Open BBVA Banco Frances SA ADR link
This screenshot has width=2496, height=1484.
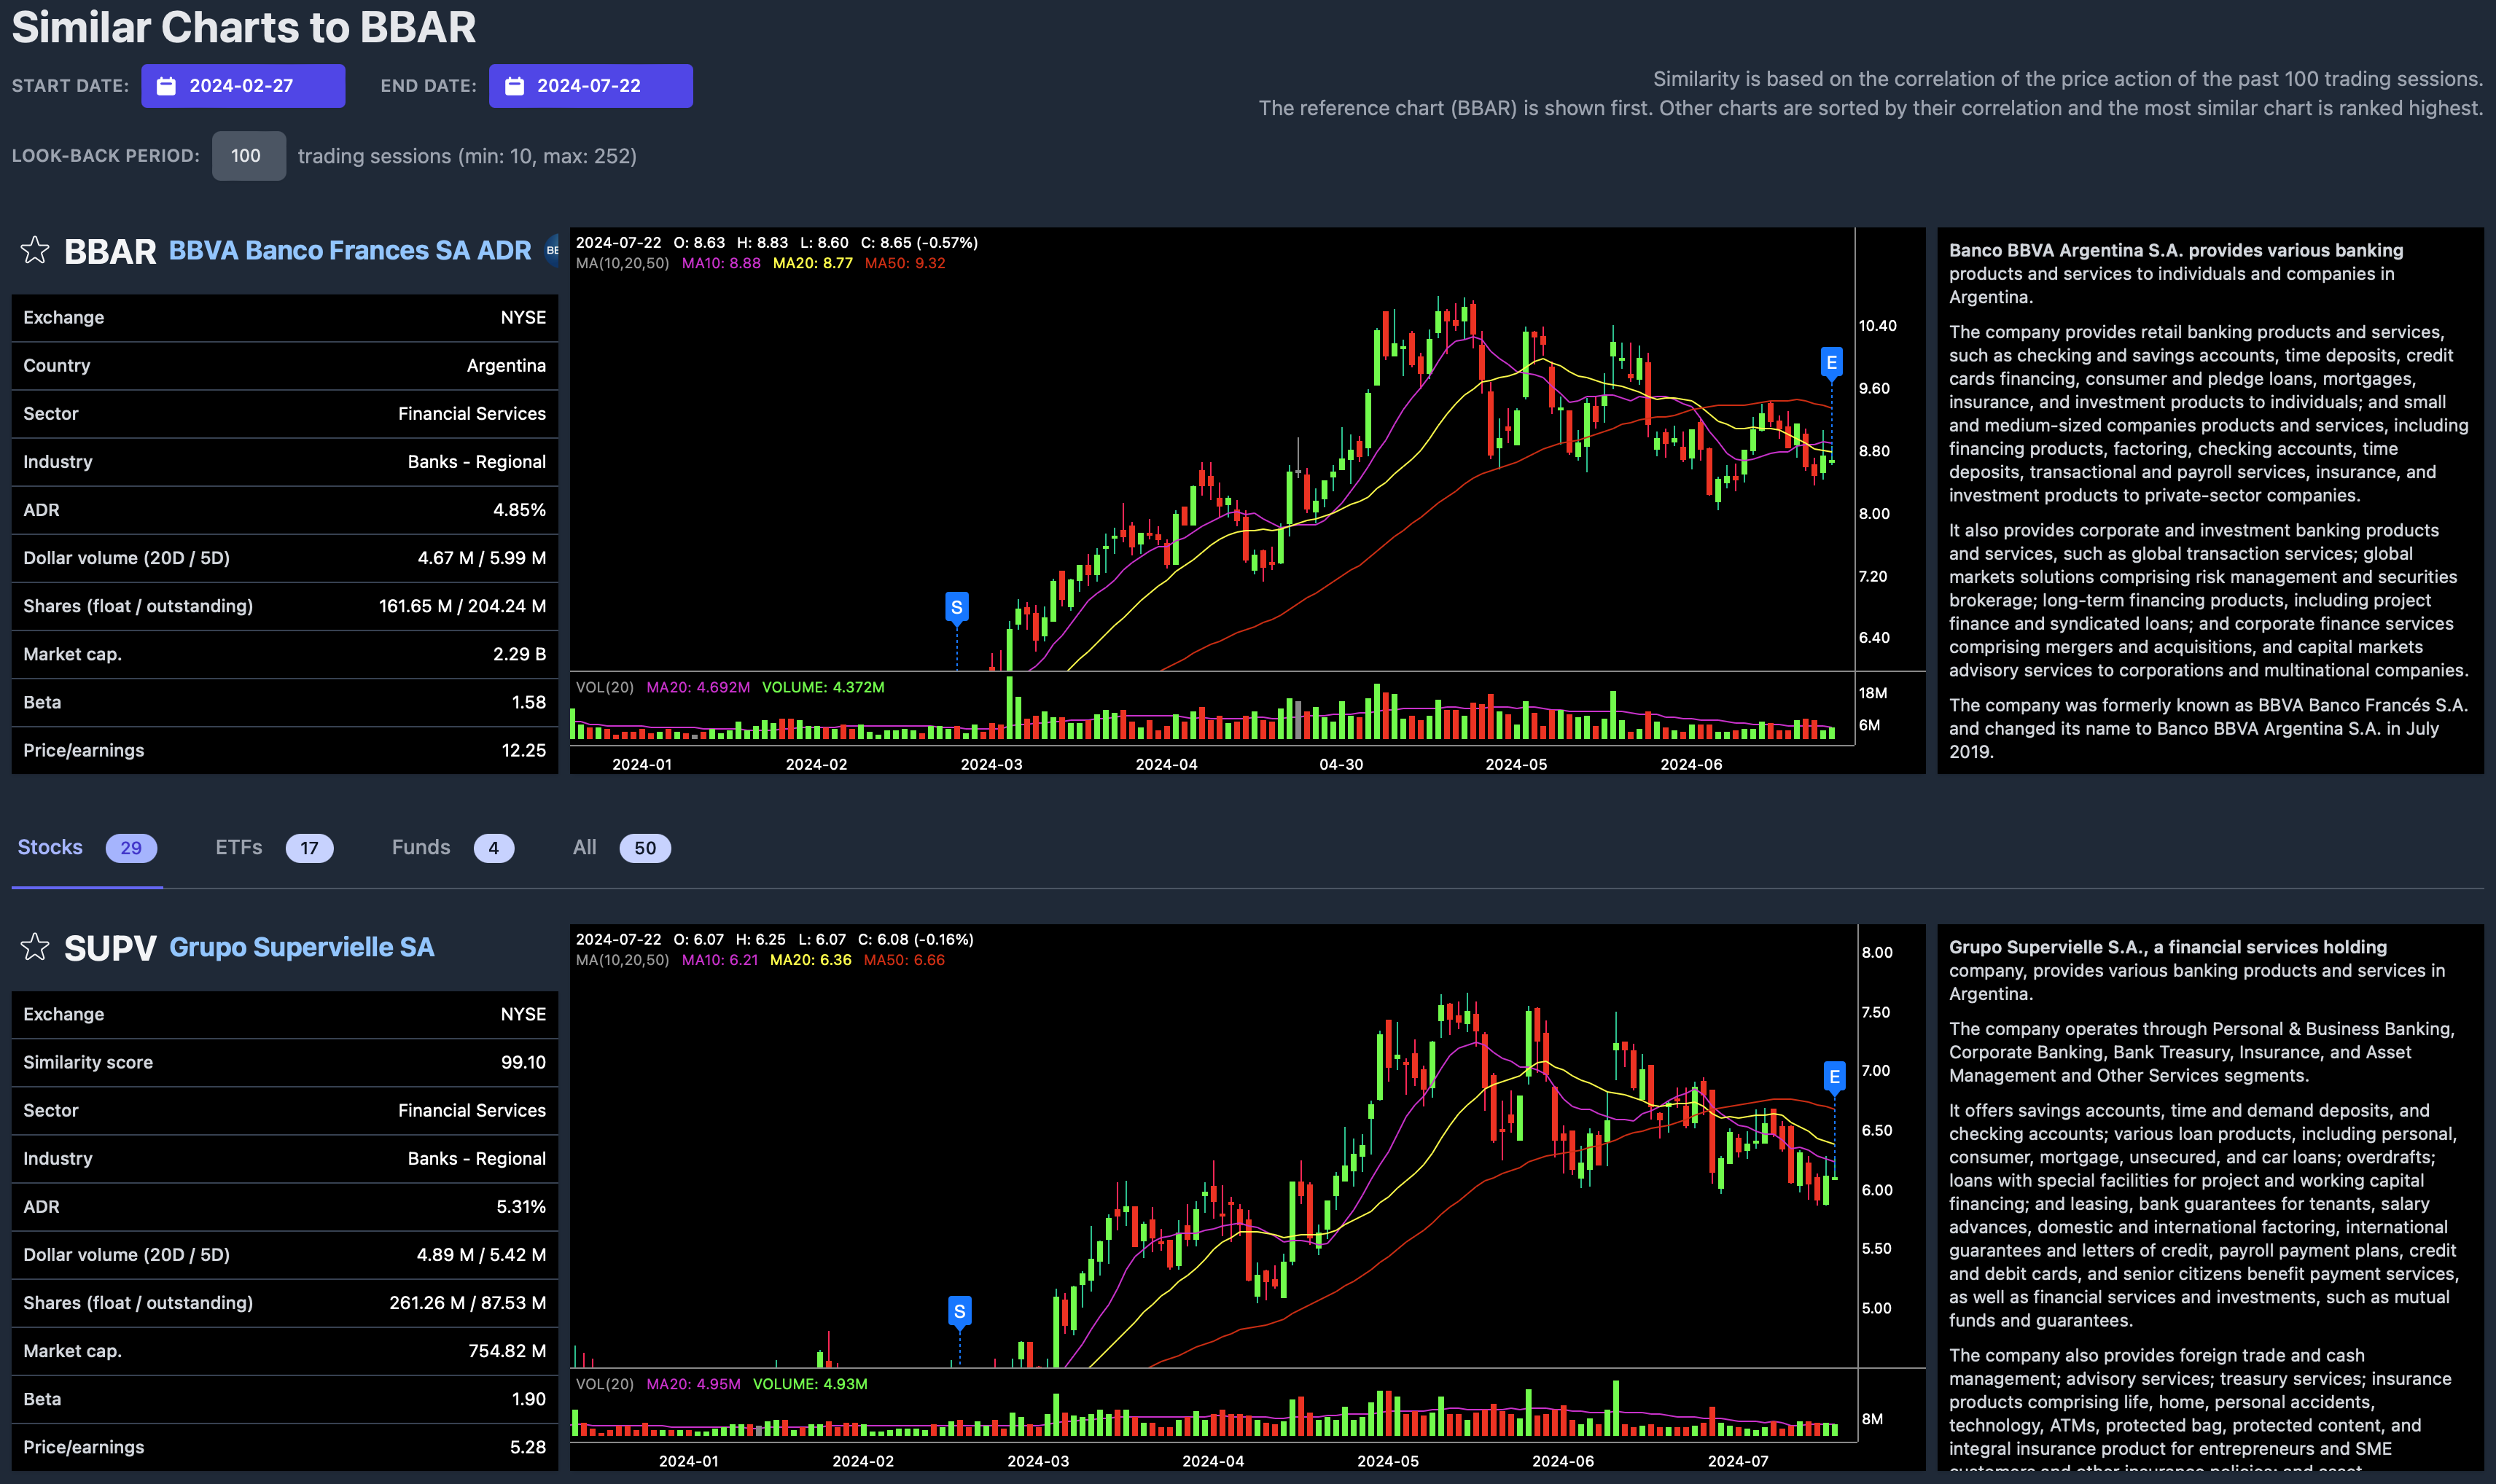350,250
